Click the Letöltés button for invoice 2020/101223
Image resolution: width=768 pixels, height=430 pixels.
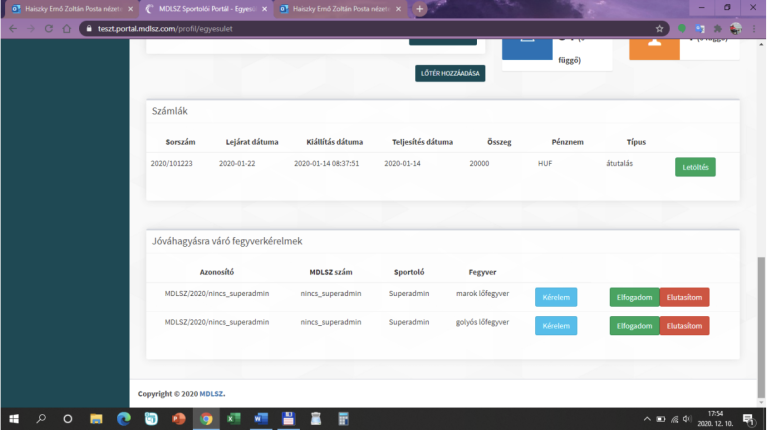pos(695,167)
